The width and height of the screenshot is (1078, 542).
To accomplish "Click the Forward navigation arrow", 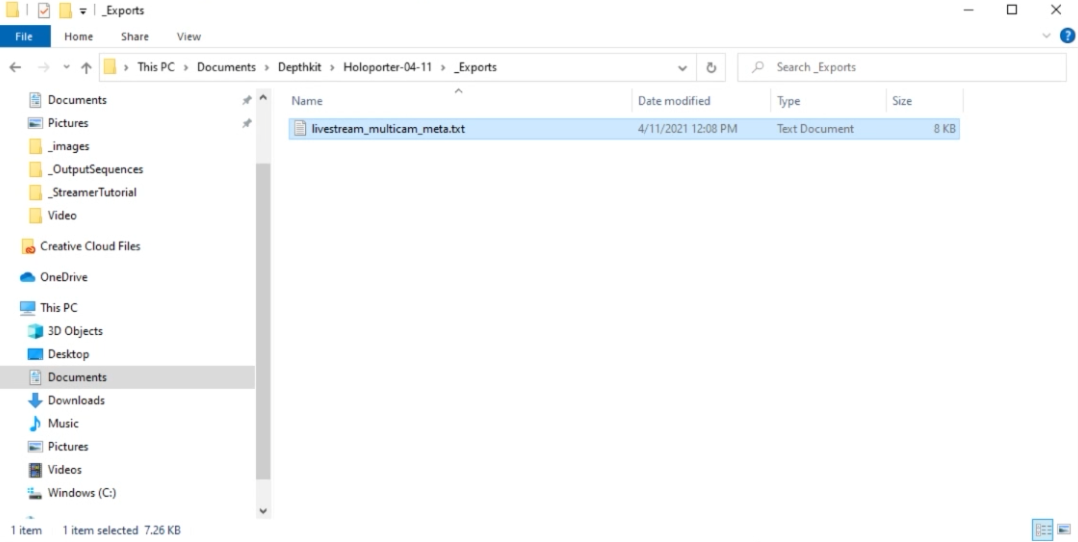I will click(x=43, y=67).
